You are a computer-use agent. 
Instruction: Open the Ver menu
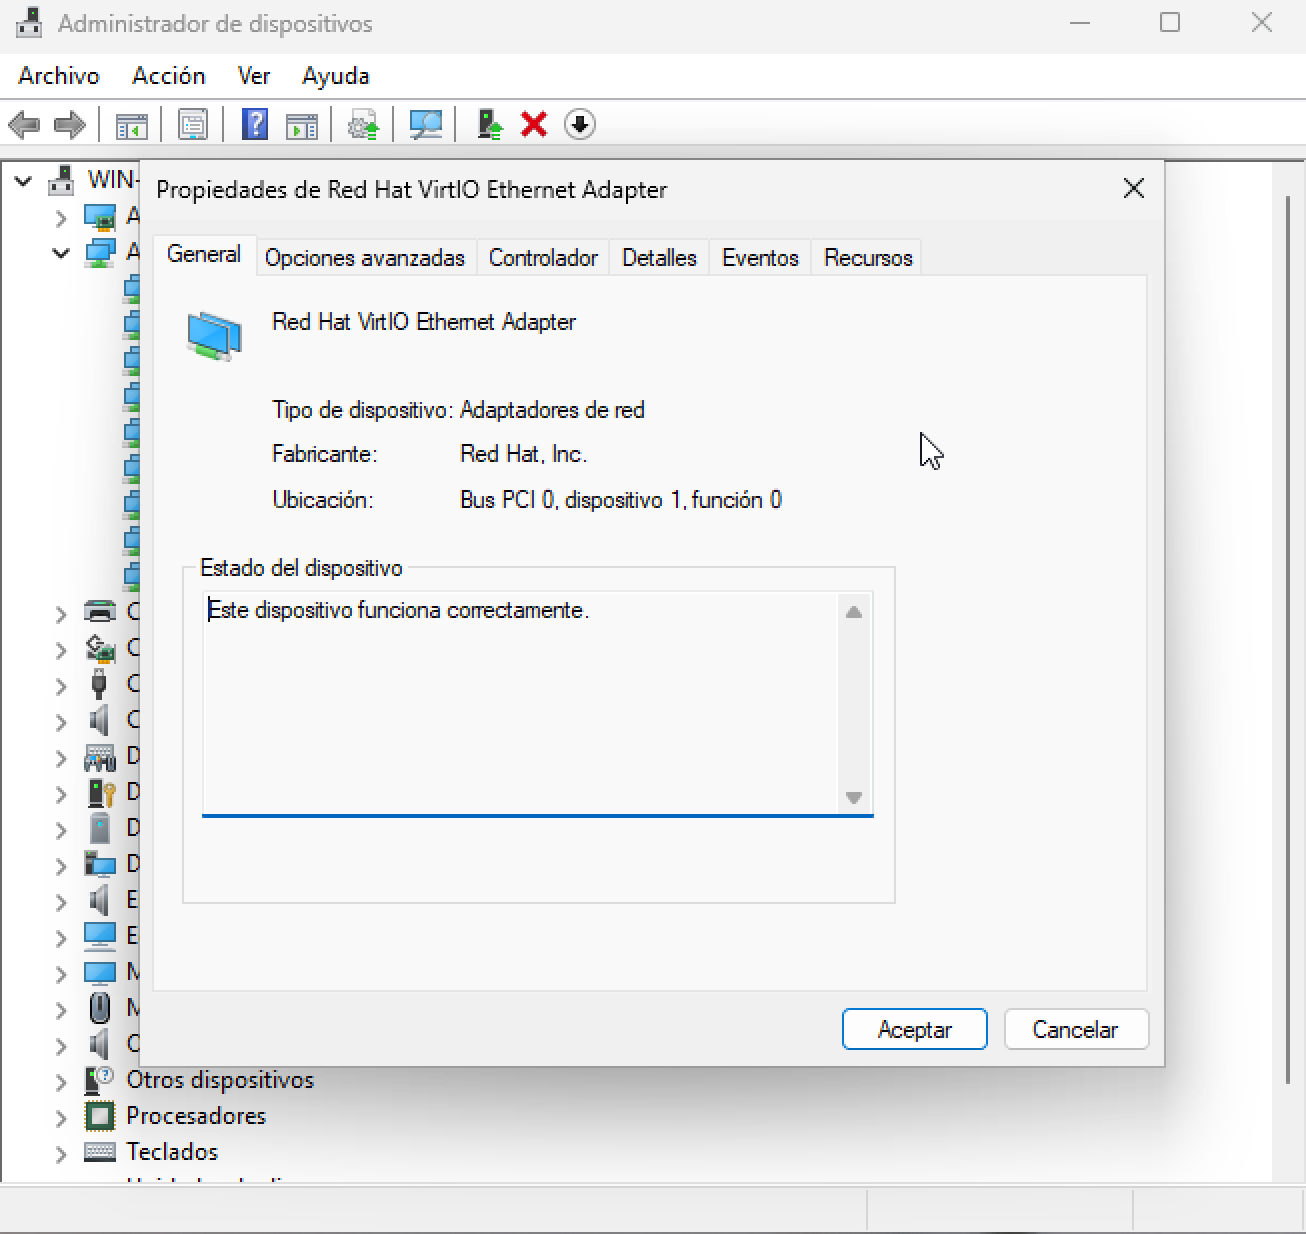(254, 76)
